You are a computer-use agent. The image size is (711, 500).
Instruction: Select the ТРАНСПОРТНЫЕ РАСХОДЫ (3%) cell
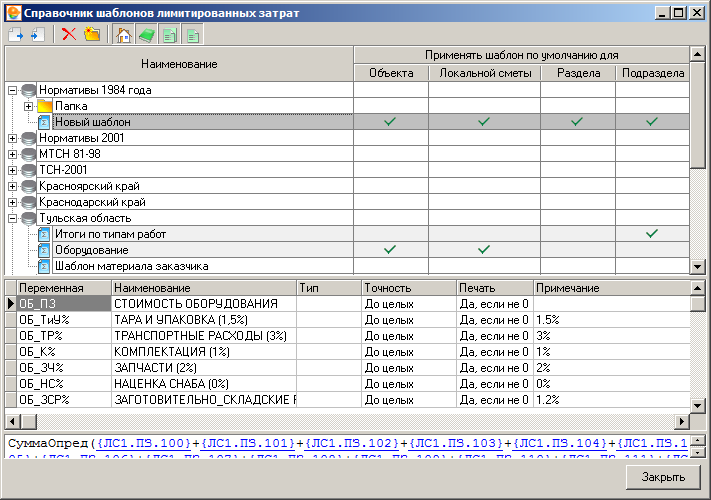204,336
